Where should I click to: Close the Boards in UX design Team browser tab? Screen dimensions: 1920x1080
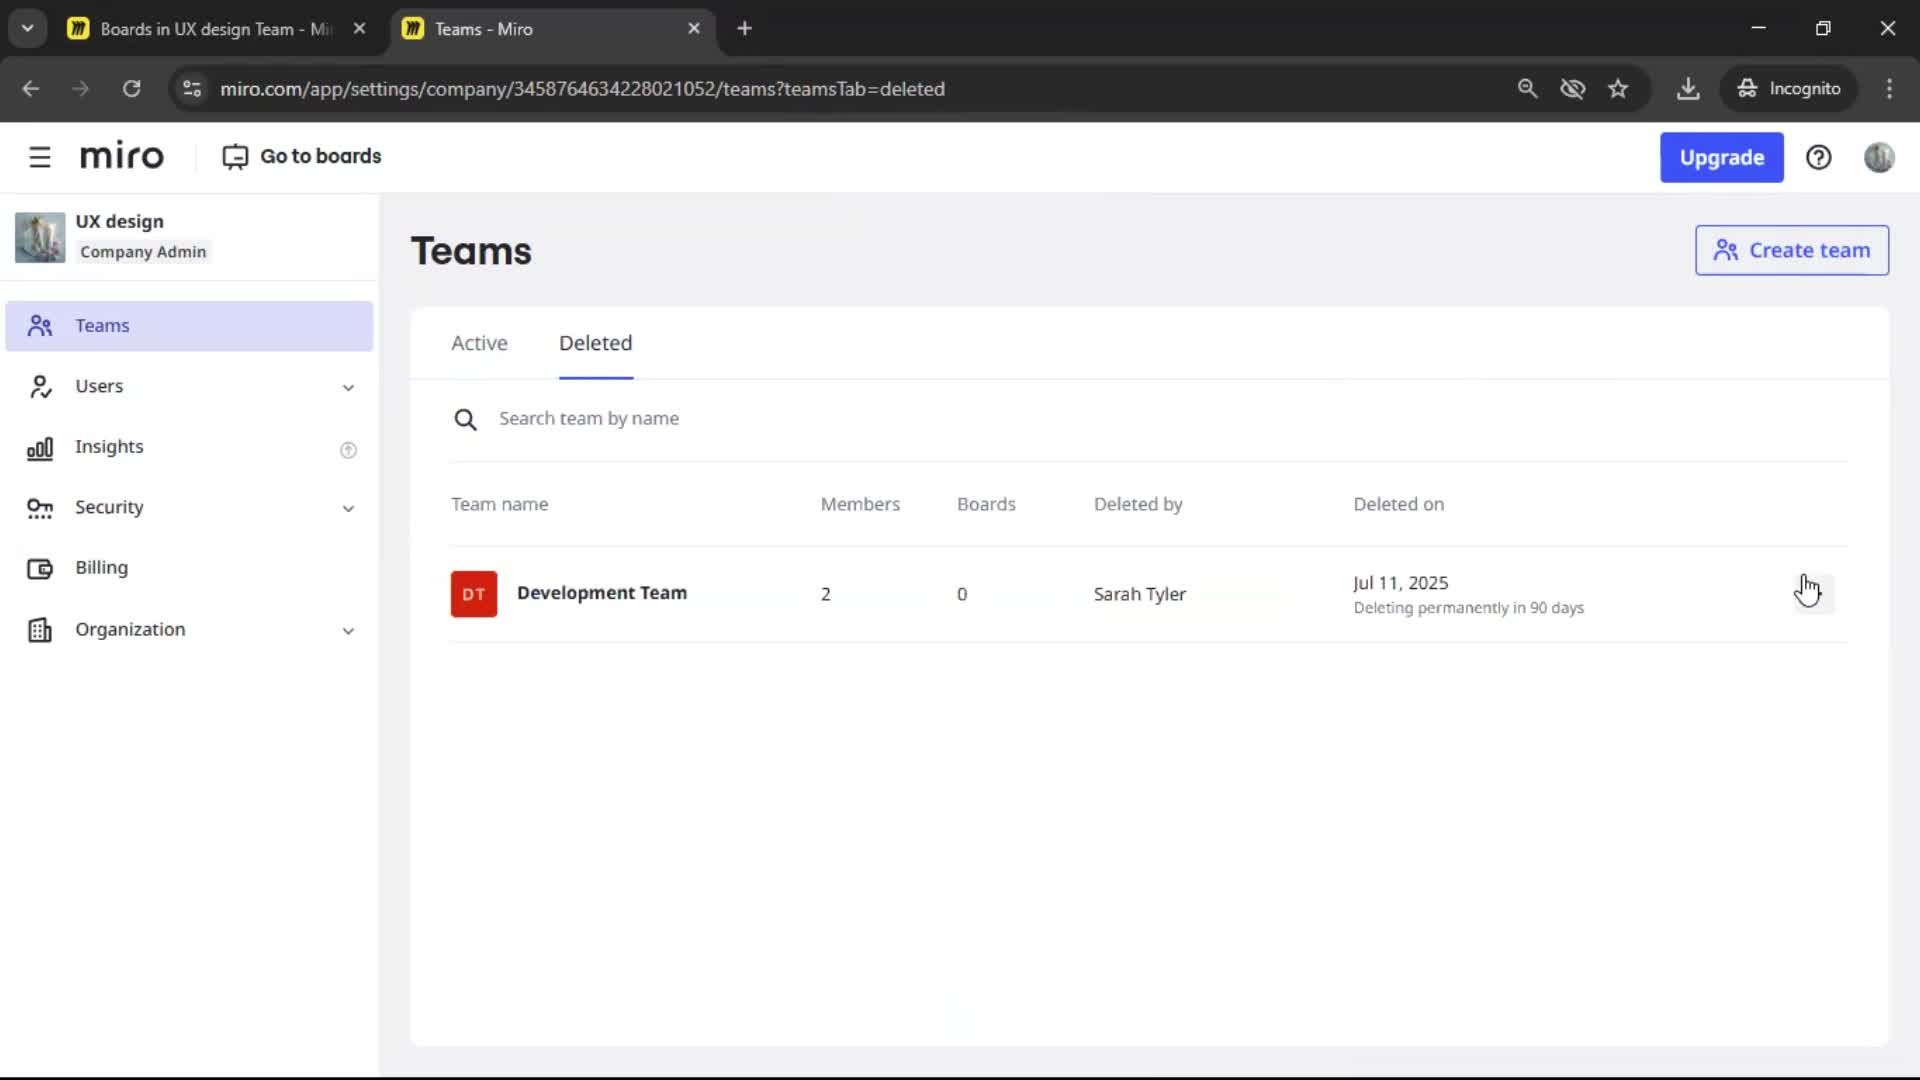point(359,29)
